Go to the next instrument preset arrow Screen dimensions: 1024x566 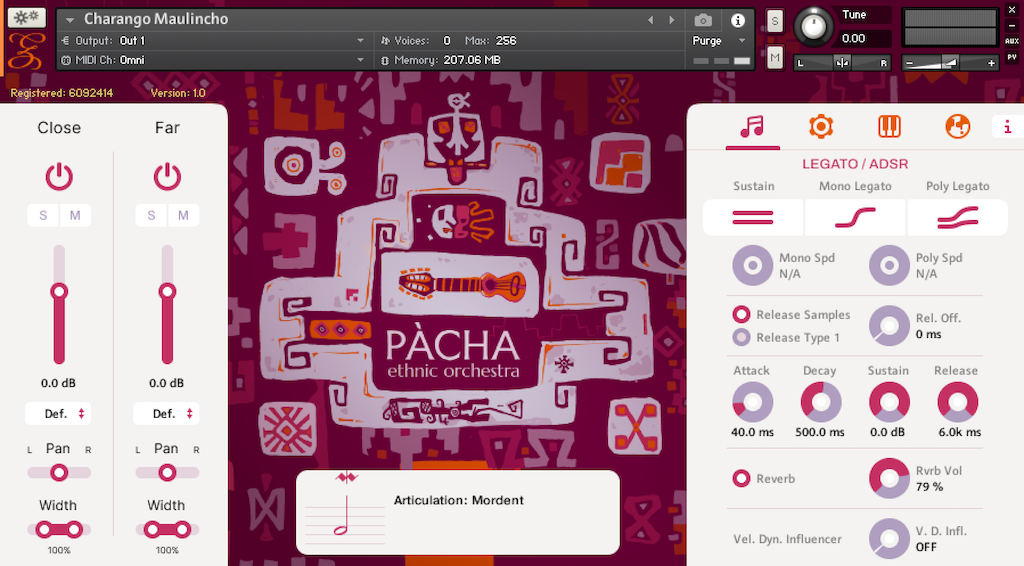[671, 20]
